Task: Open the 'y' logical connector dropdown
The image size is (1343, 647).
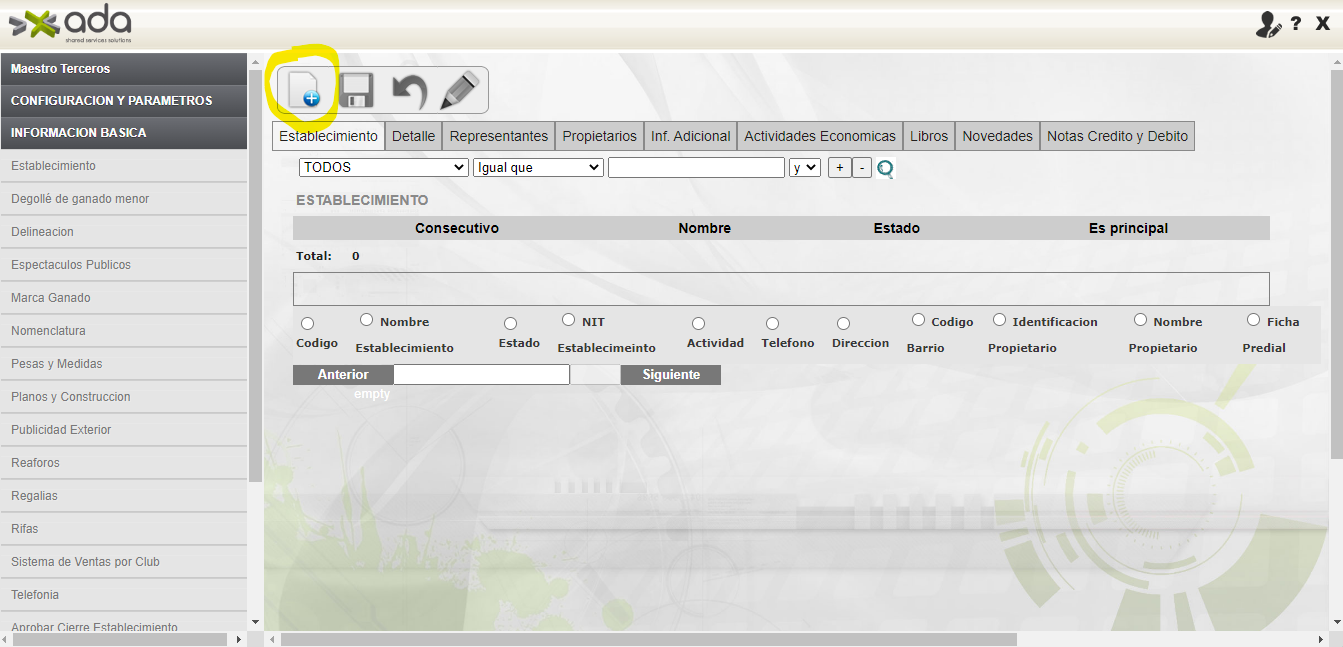Action: point(804,168)
